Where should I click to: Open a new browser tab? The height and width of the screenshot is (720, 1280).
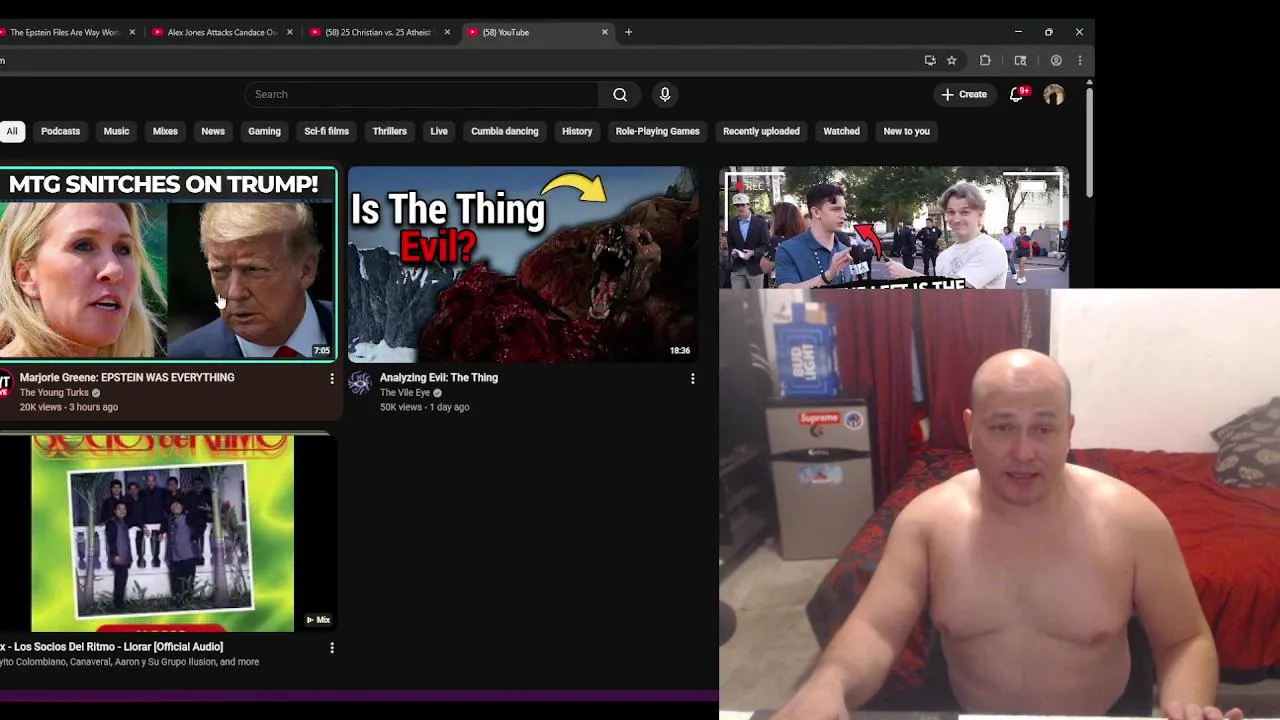pyautogui.click(x=628, y=32)
